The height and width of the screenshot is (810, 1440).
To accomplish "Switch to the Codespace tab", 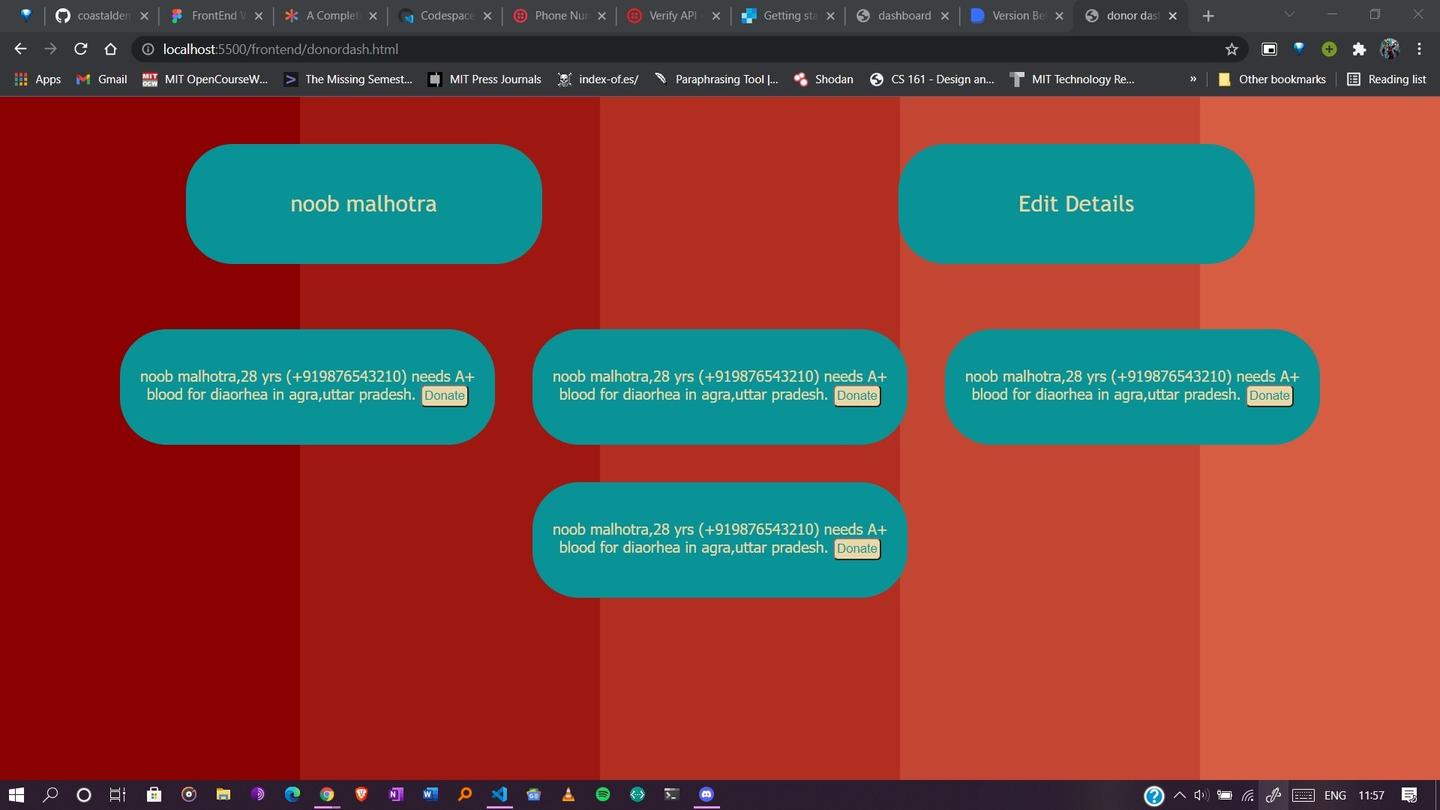I will coord(445,16).
